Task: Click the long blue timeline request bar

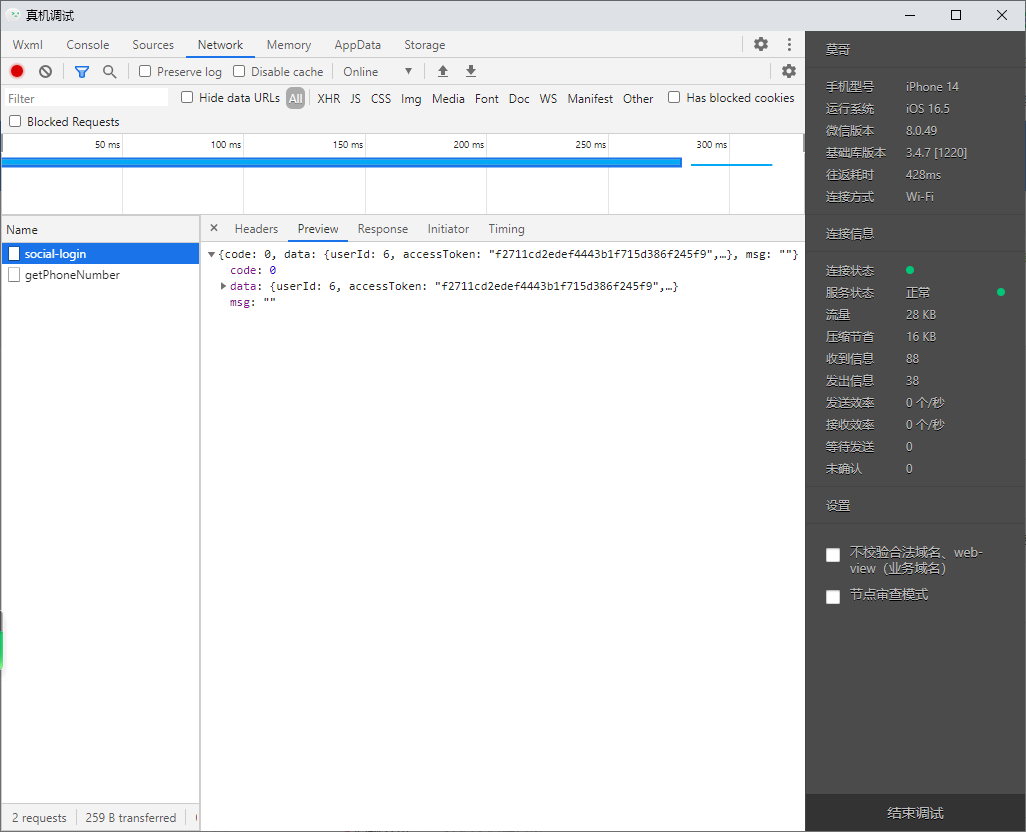Action: [342, 162]
